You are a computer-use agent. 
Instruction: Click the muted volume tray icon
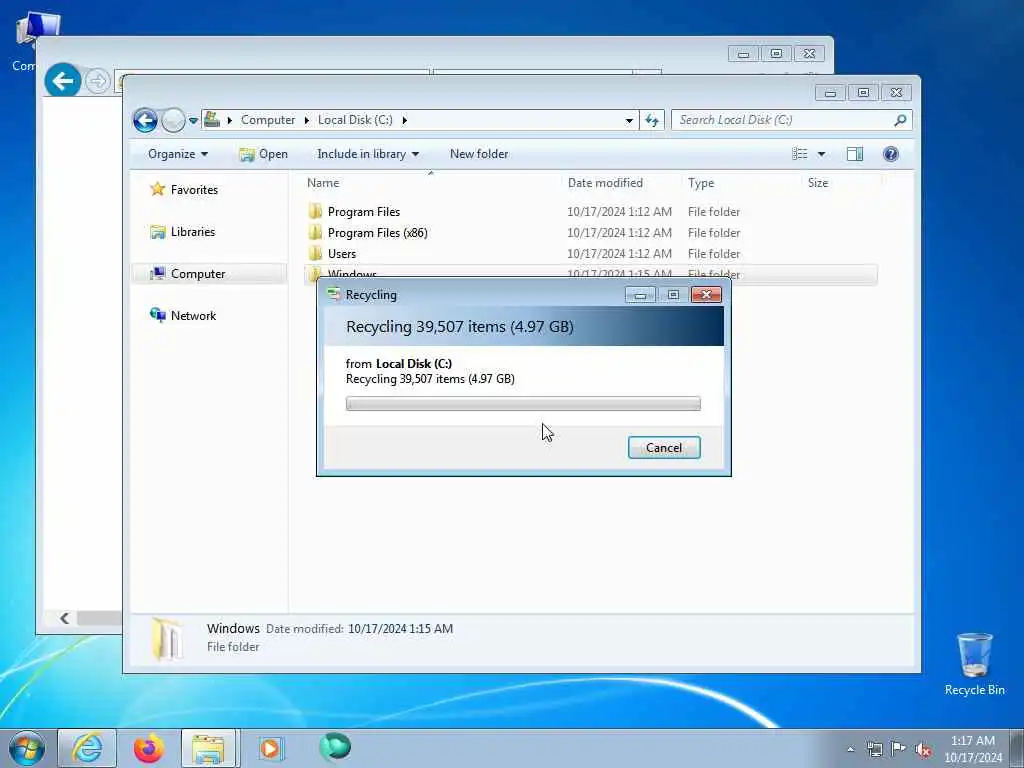pyautogui.click(x=923, y=750)
